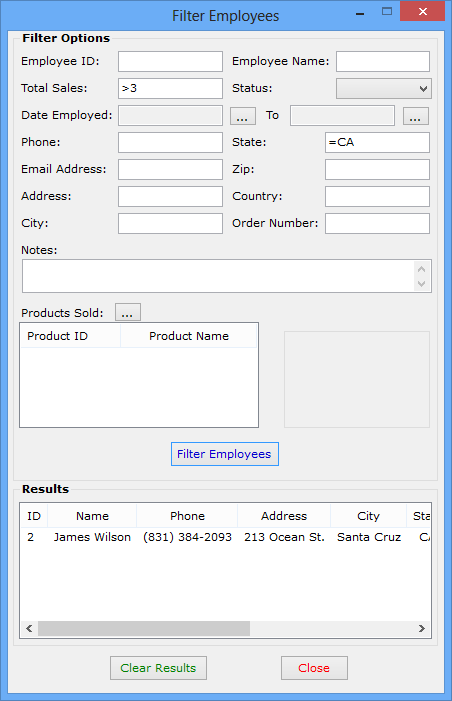452x701 pixels.
Task: Click the Date Employed To field
Action: [342, 115]
